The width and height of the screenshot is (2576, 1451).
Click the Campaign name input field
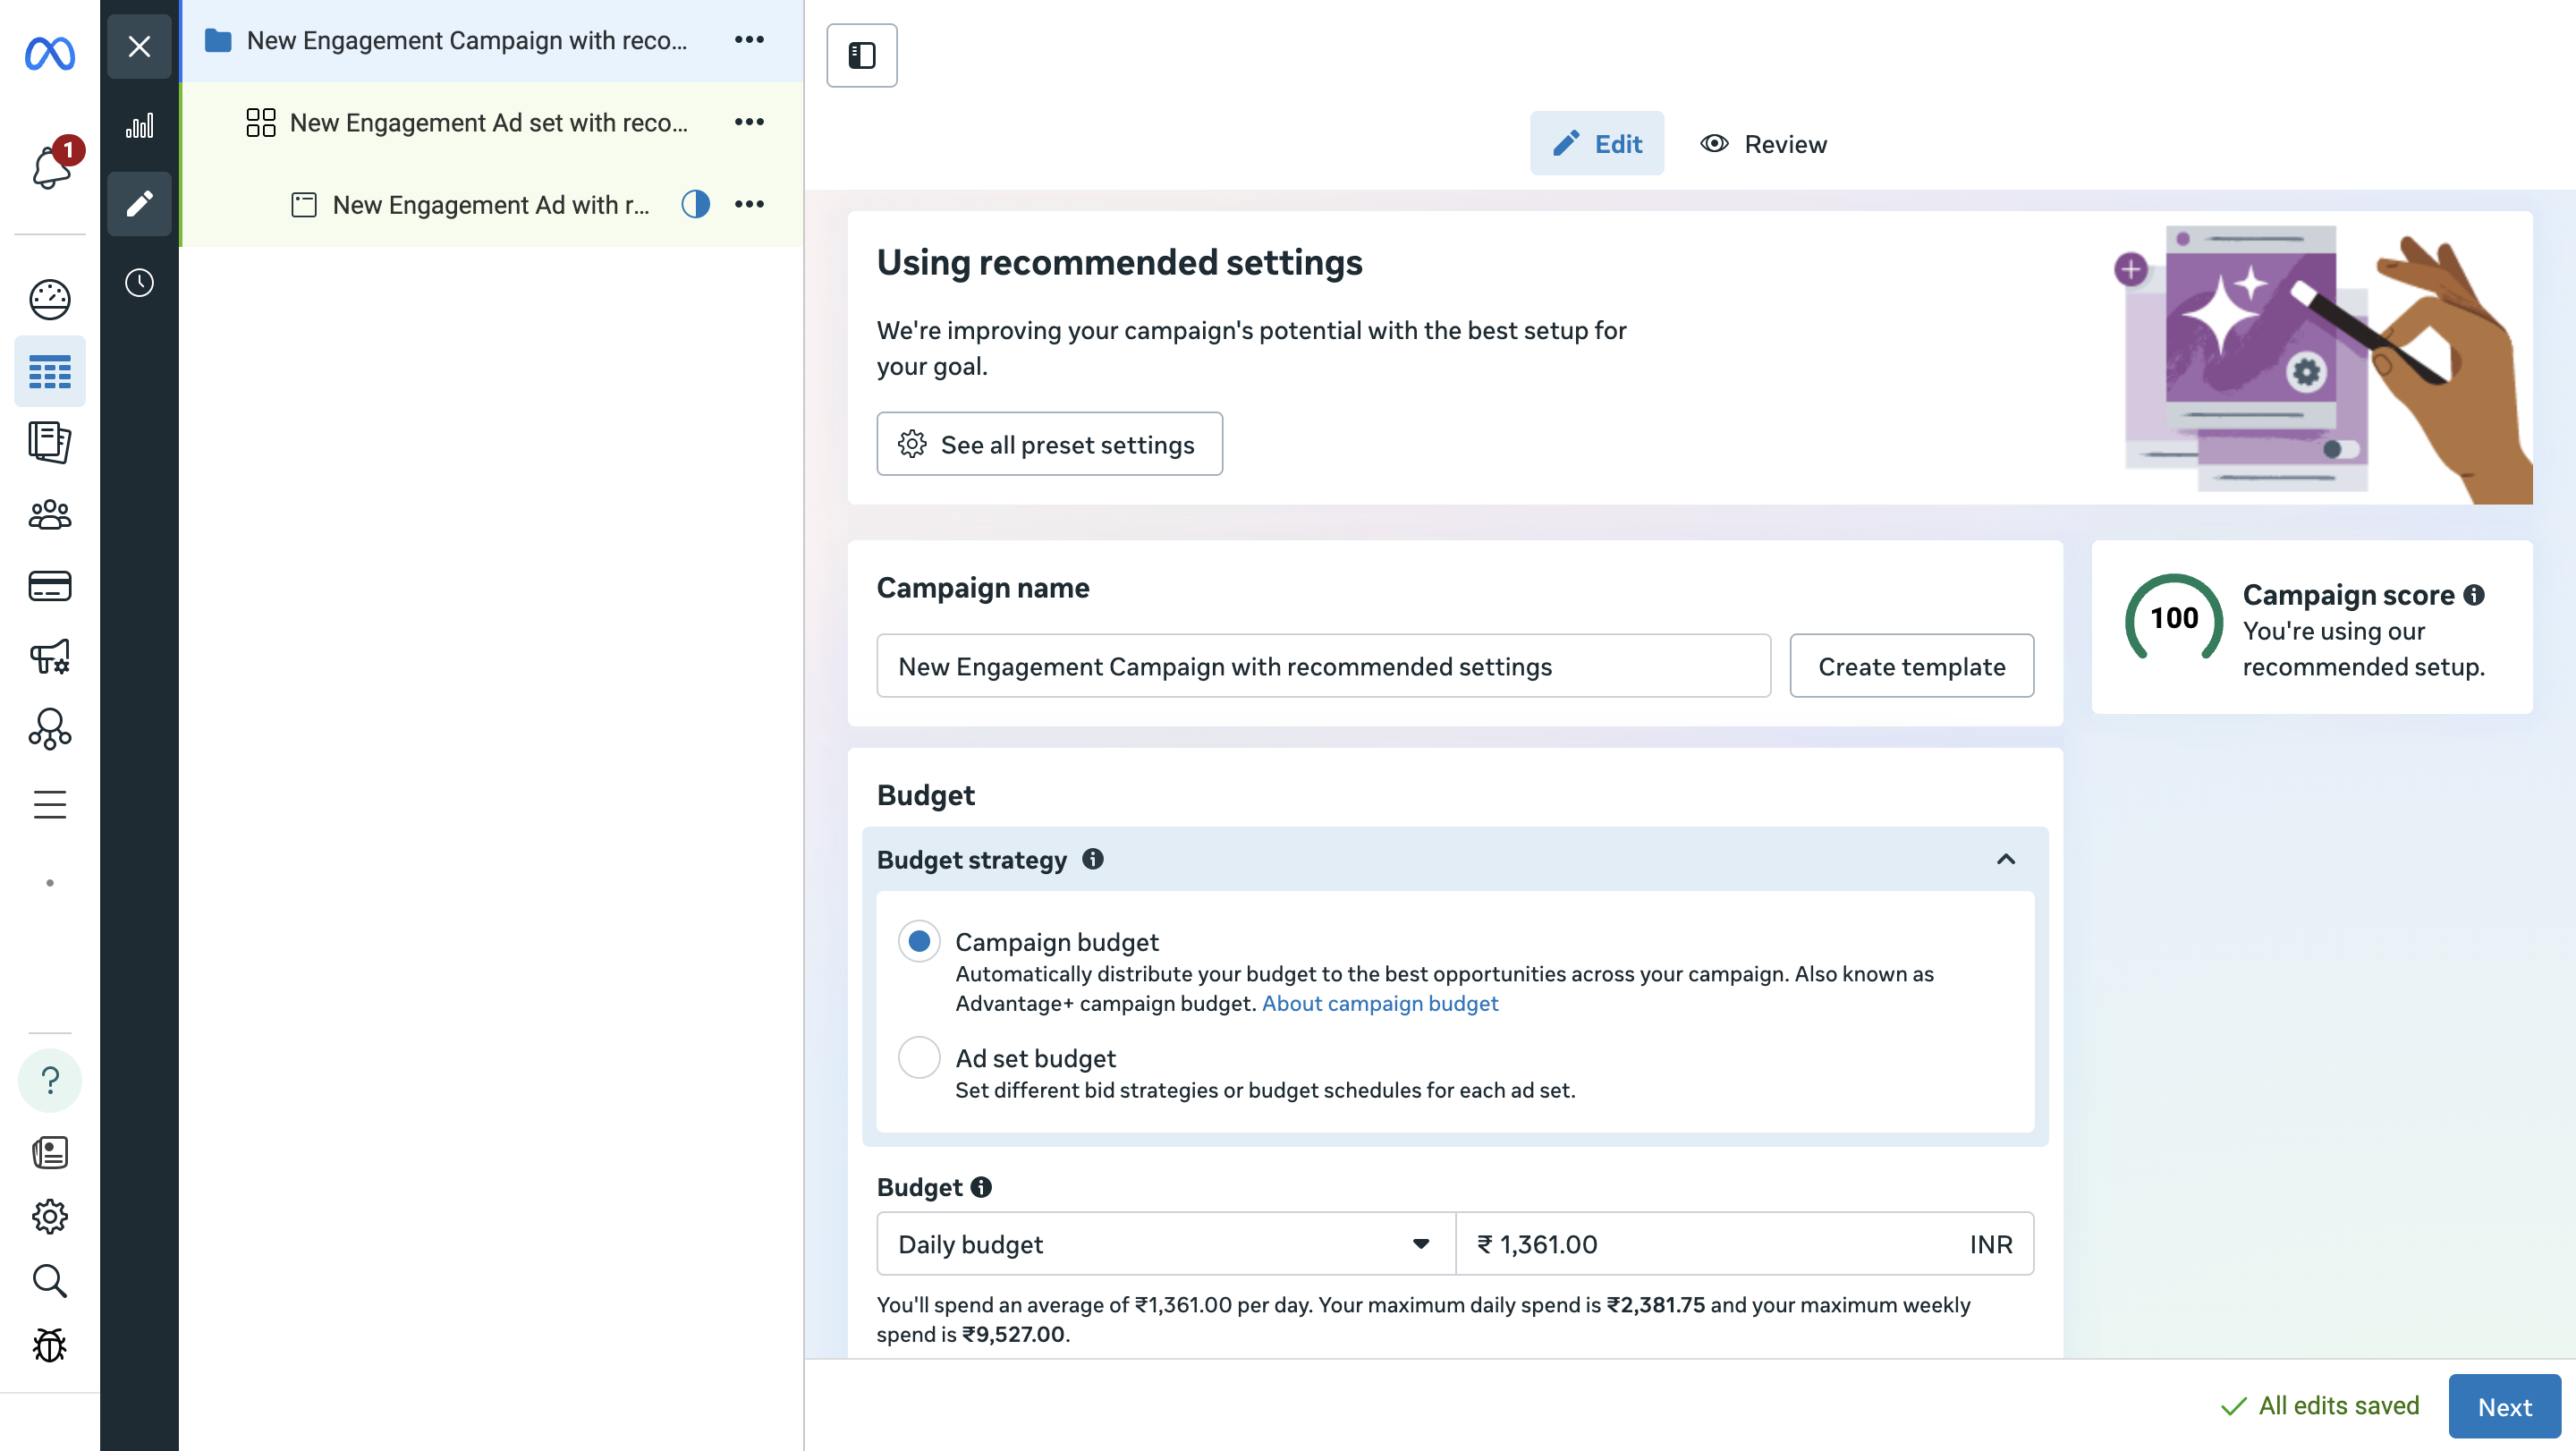(x=1323, y=666)
